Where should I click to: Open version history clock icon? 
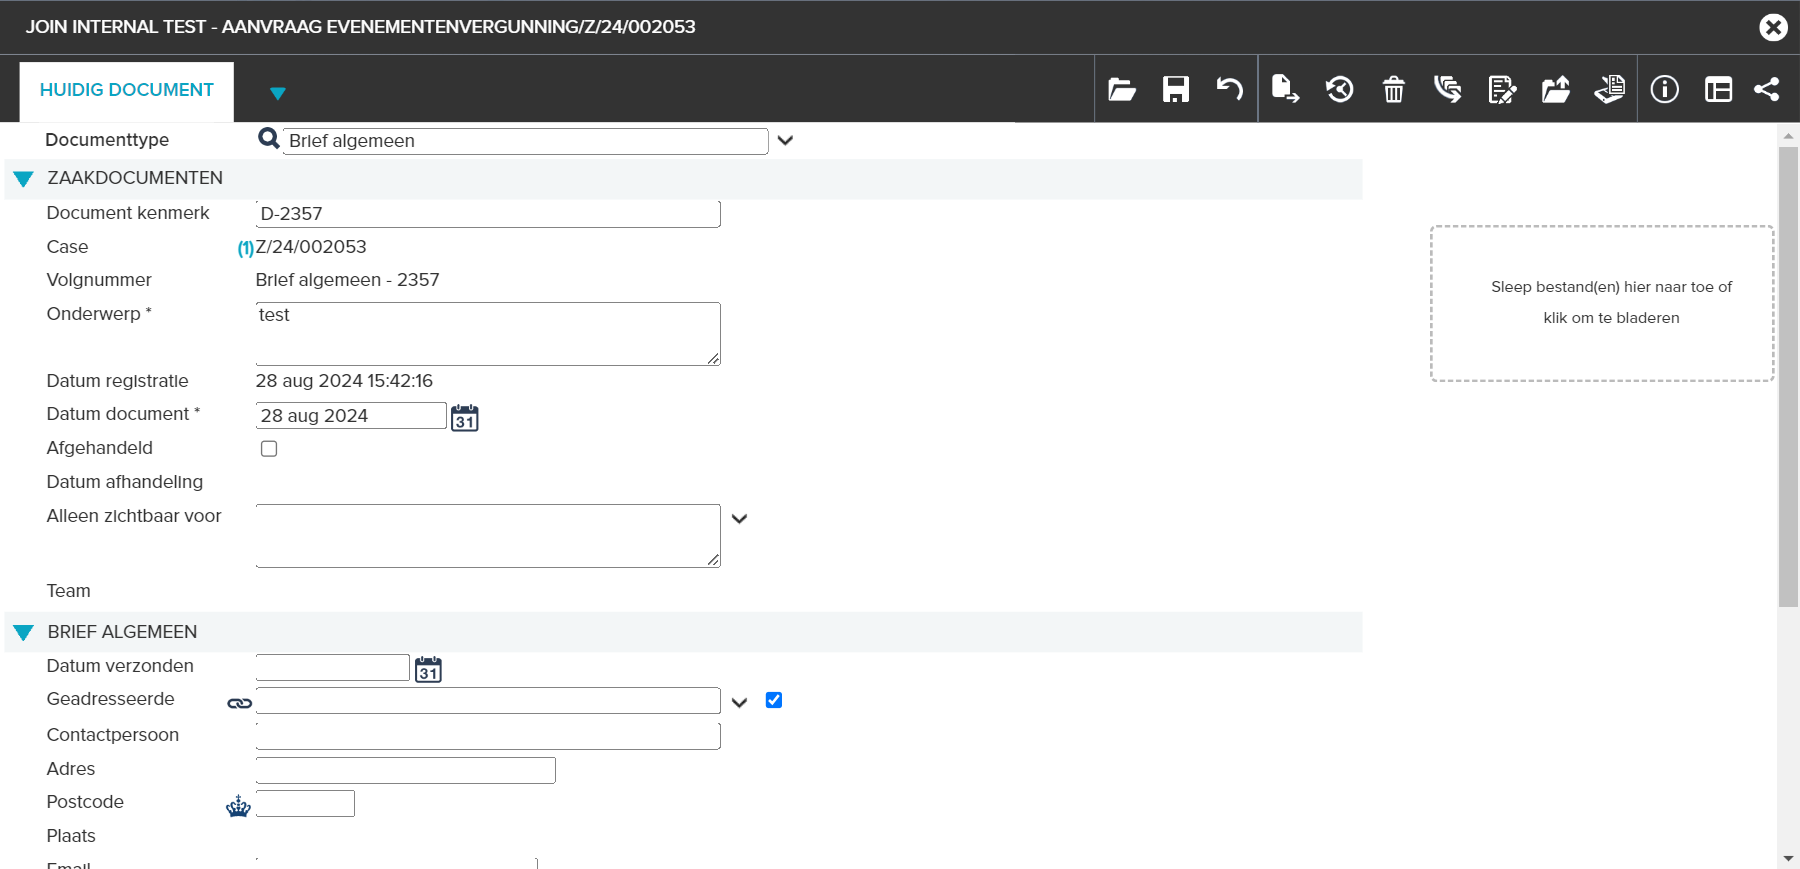coord(1340,90)
